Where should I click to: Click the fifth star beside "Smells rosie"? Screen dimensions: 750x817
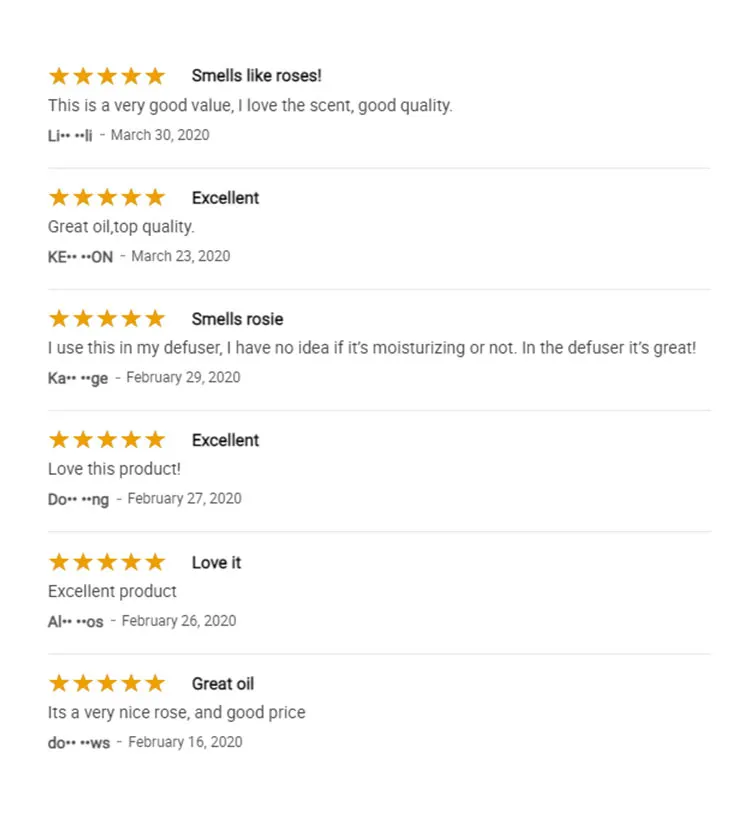pos(155,319)
